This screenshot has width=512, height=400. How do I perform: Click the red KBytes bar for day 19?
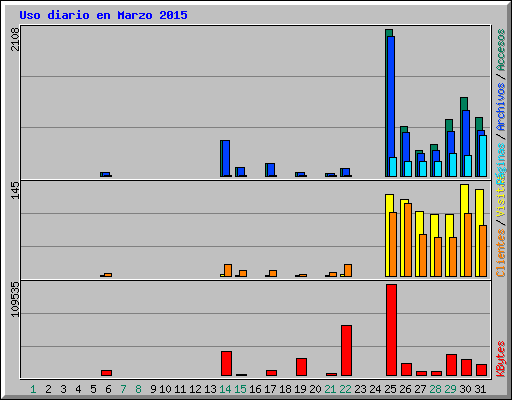(301, 367)
